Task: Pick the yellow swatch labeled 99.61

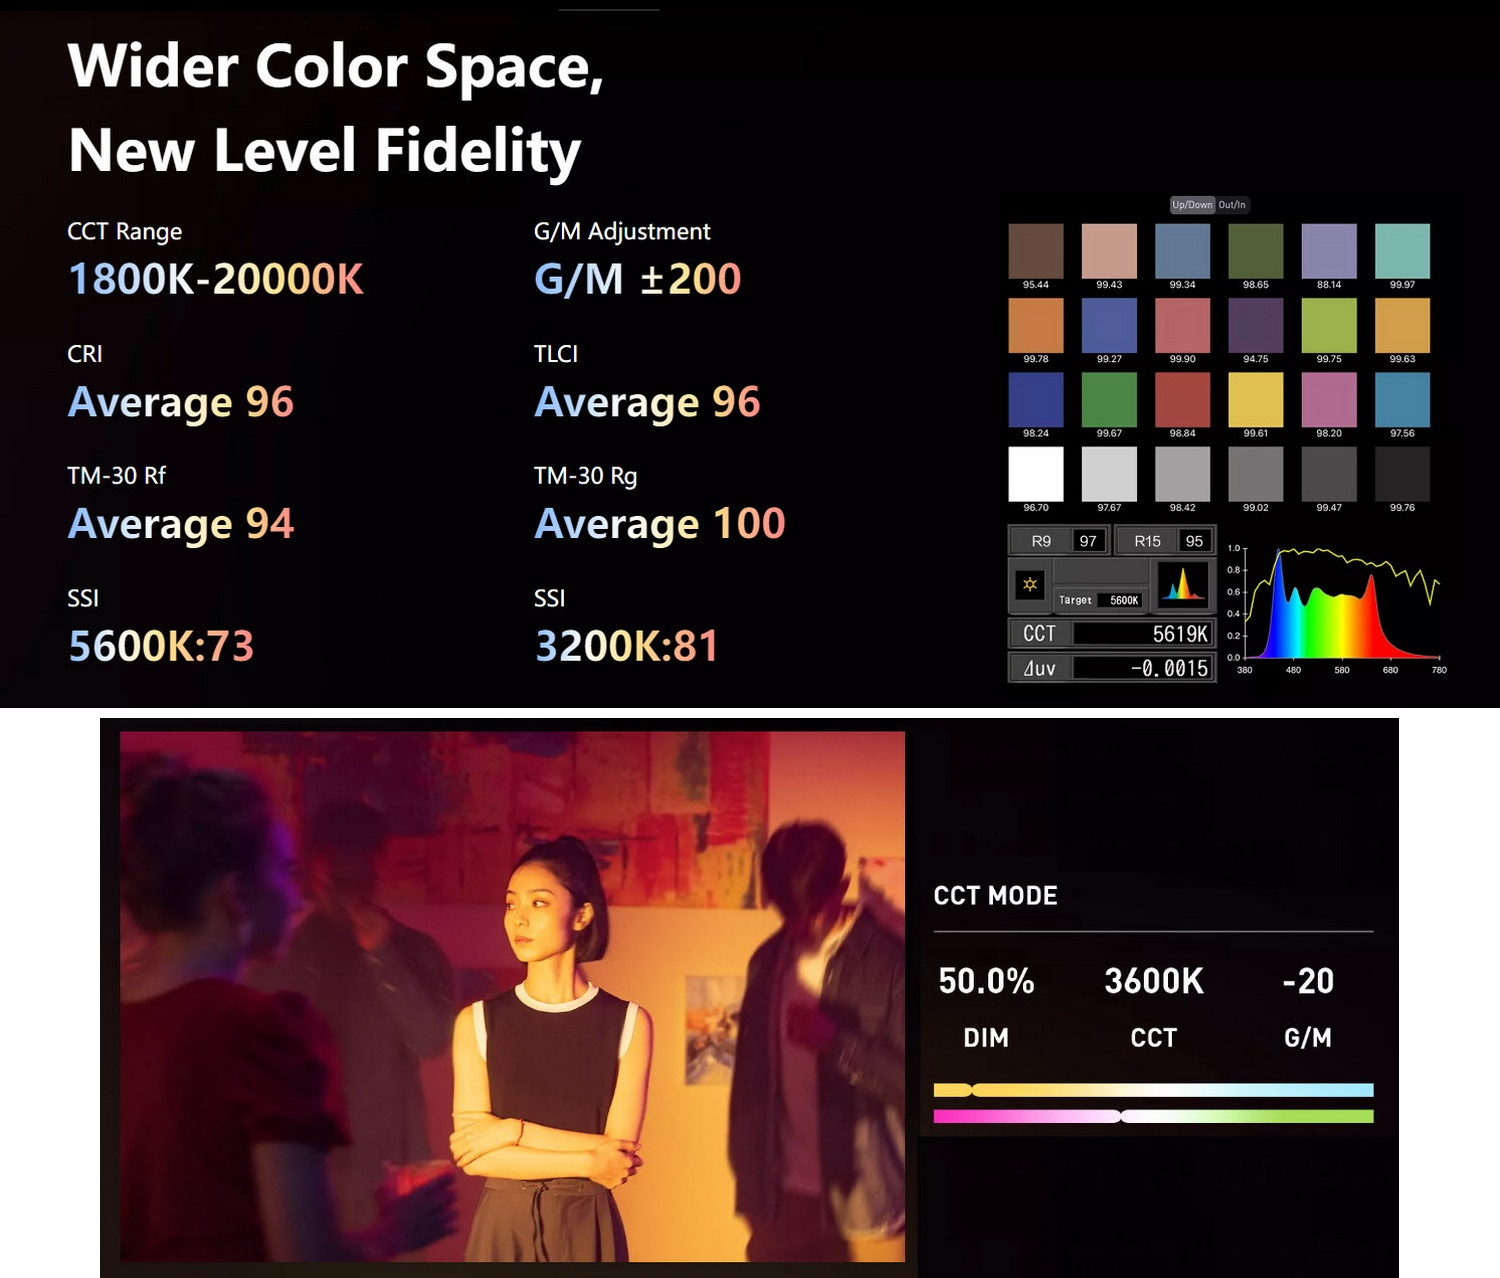Action: [x=1256, y=400]
